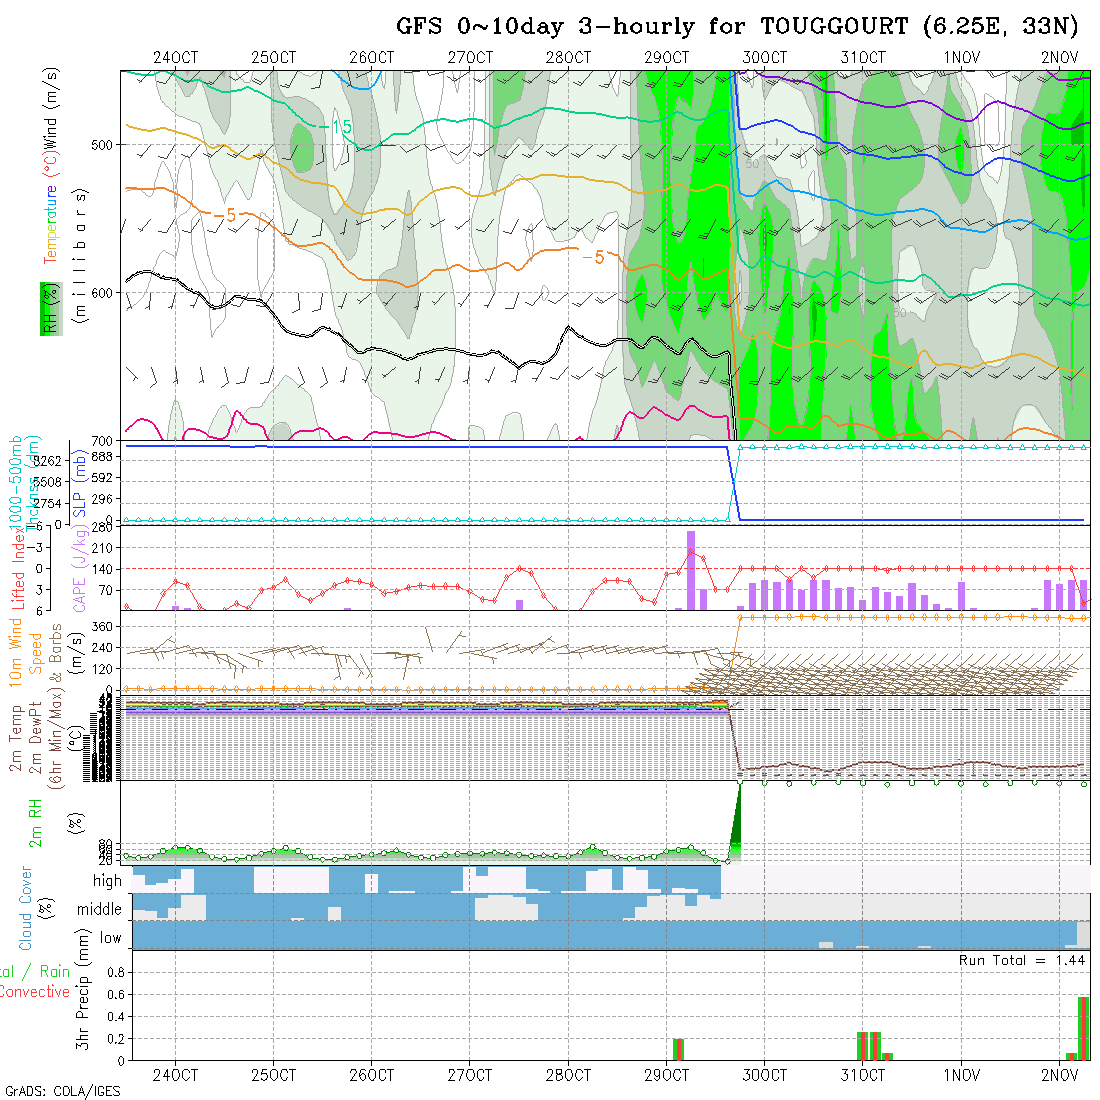Click the leftmost orange -5 contour label

(x=224, y=214)
